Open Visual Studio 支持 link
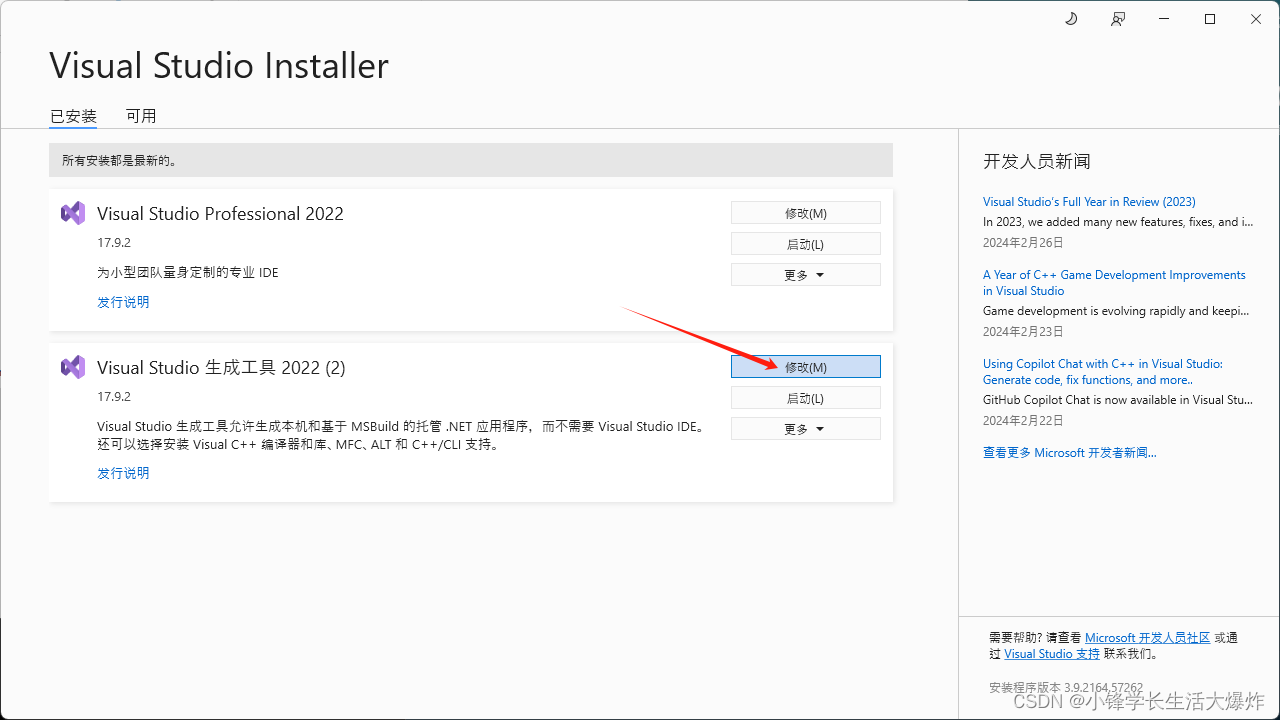The height and width of the screenshot is (720, 1280). tap(1052, 654)
